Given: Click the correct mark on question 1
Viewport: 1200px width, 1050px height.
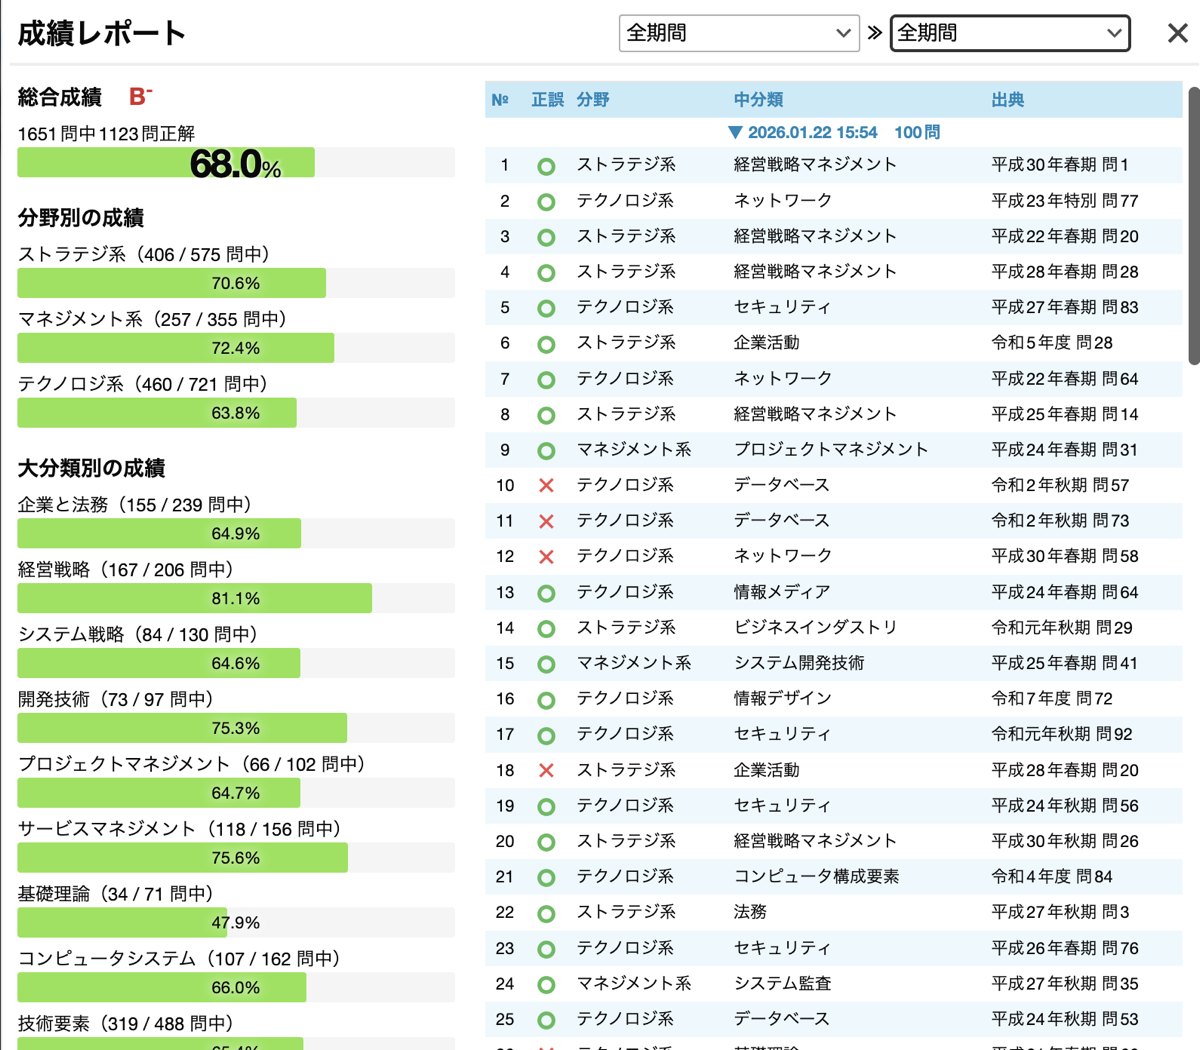Looking at the screenshot, I should 546,166.
